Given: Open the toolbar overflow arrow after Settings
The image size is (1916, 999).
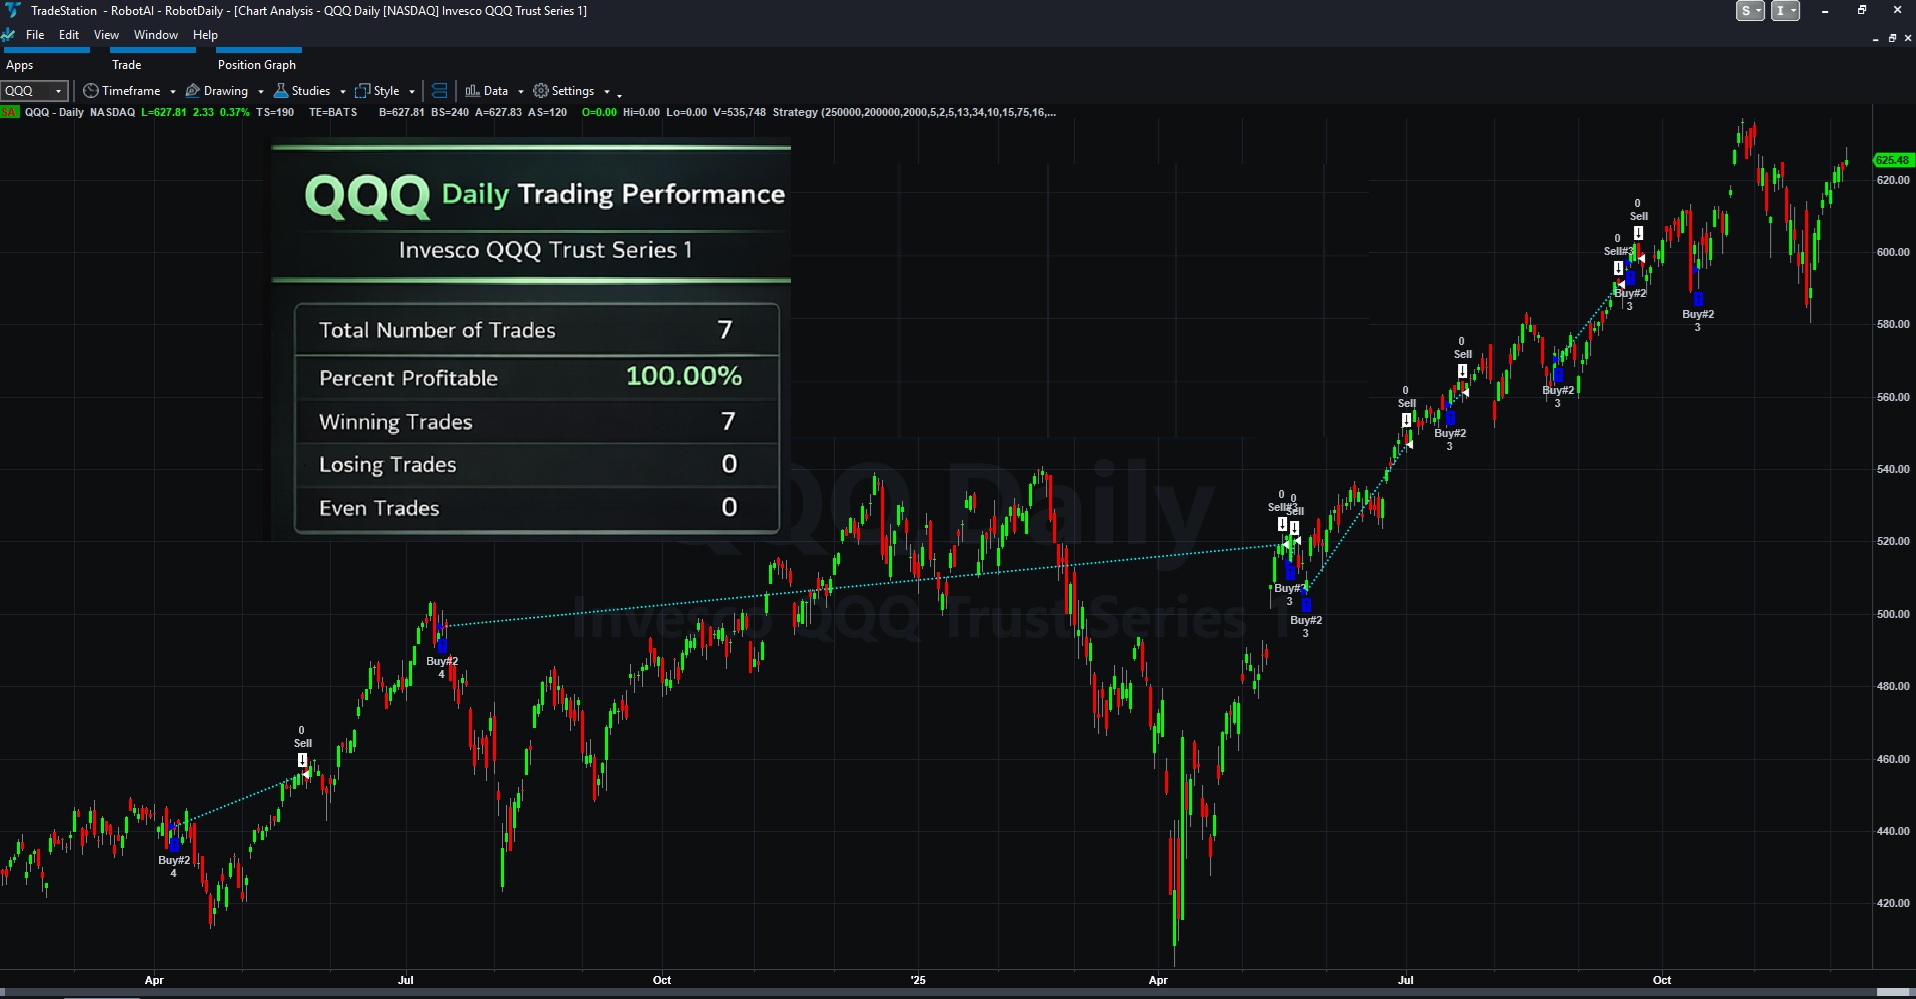Looking at the screenshot, I should point(620,94).
